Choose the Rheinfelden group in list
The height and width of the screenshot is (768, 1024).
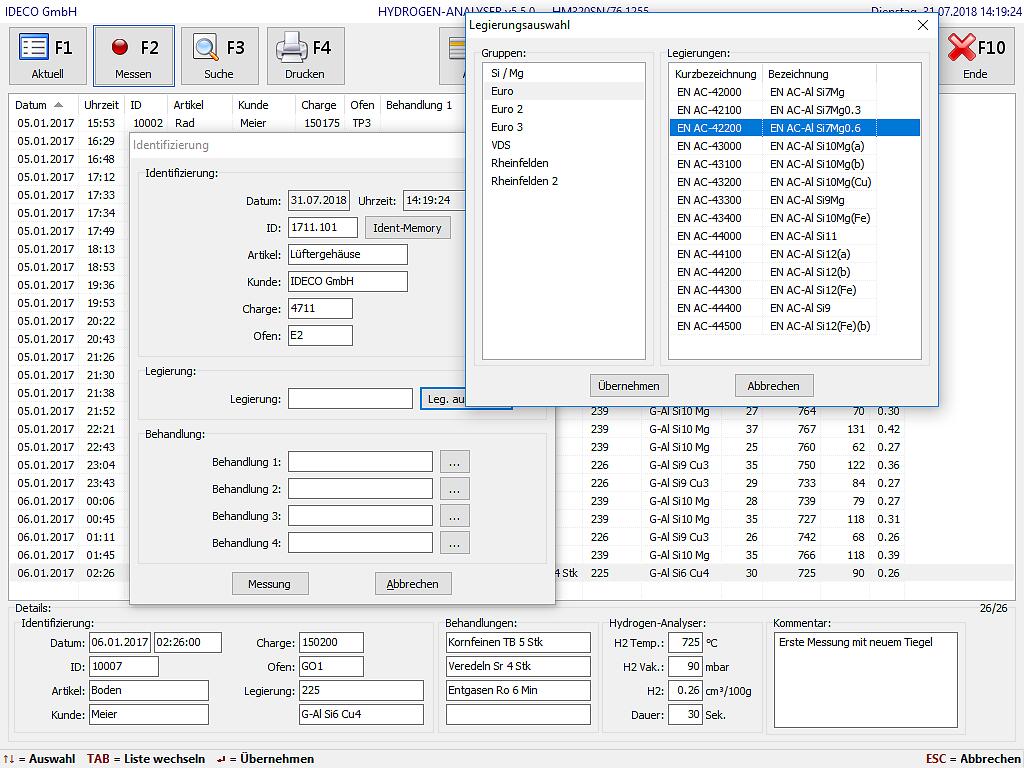click(519, 163)
